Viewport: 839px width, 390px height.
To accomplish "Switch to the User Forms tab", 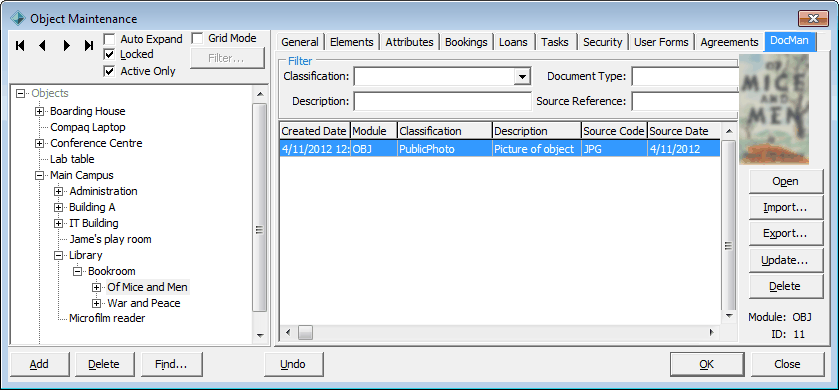I will 661,42.
